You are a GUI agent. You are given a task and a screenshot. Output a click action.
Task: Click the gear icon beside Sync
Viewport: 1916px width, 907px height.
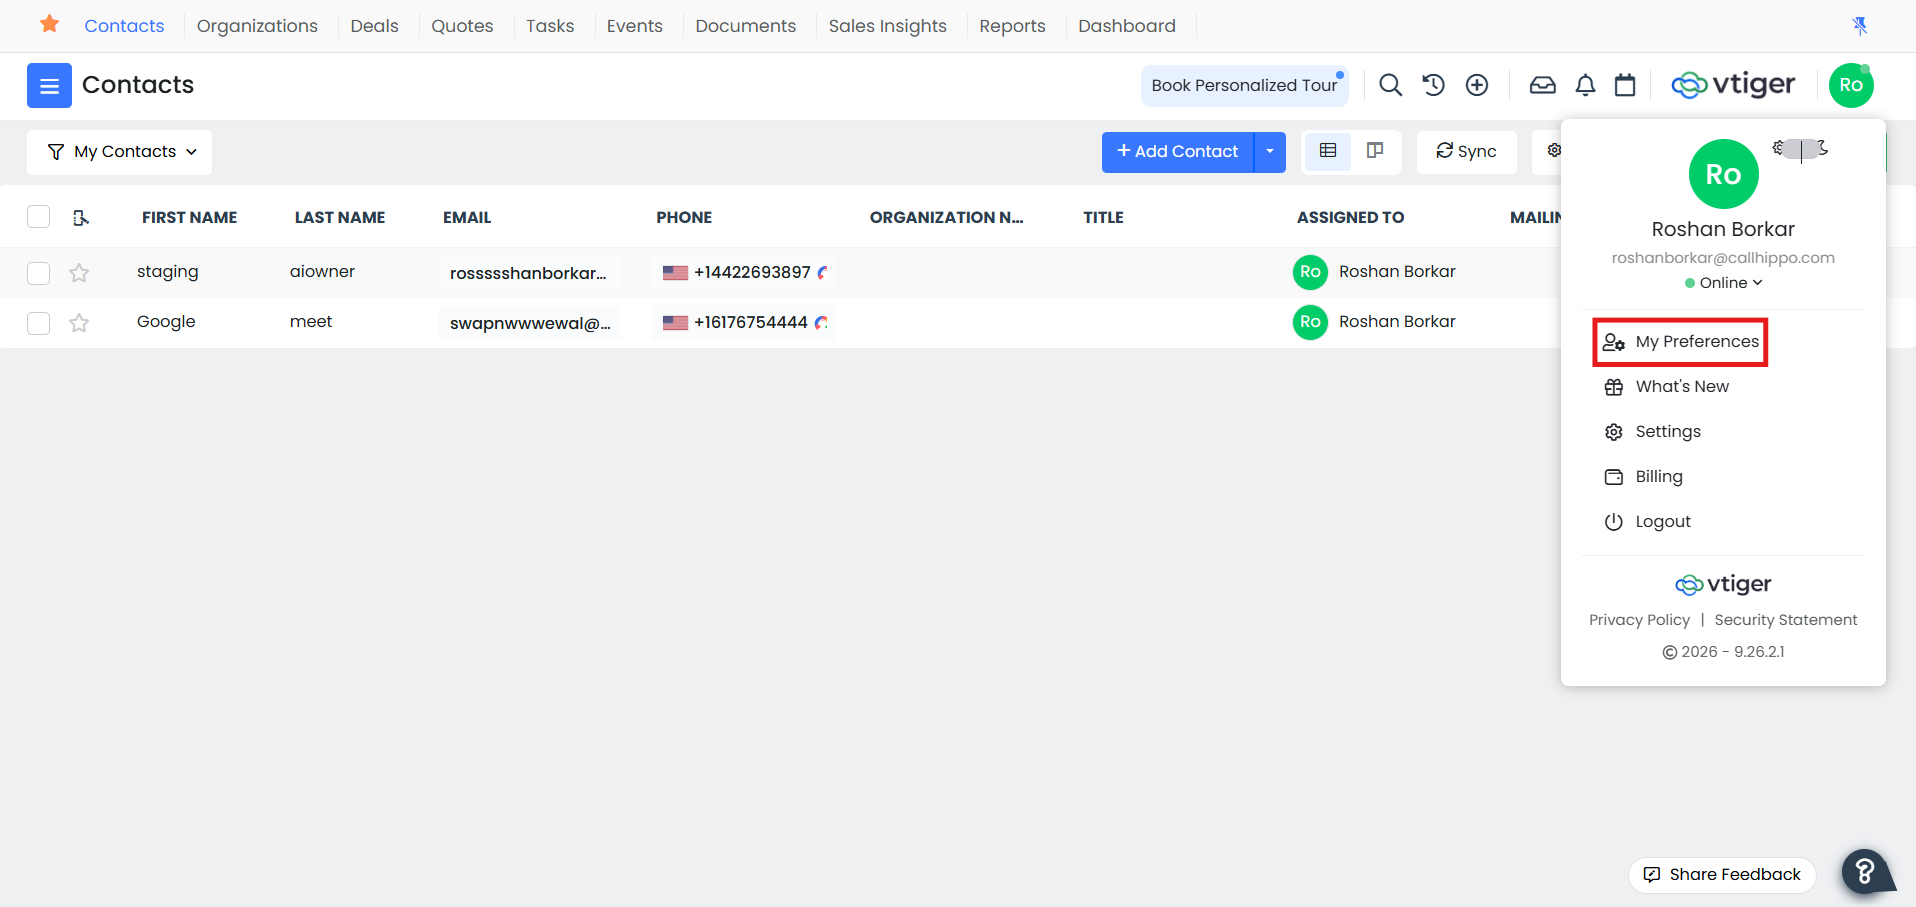click(1553, 150)
